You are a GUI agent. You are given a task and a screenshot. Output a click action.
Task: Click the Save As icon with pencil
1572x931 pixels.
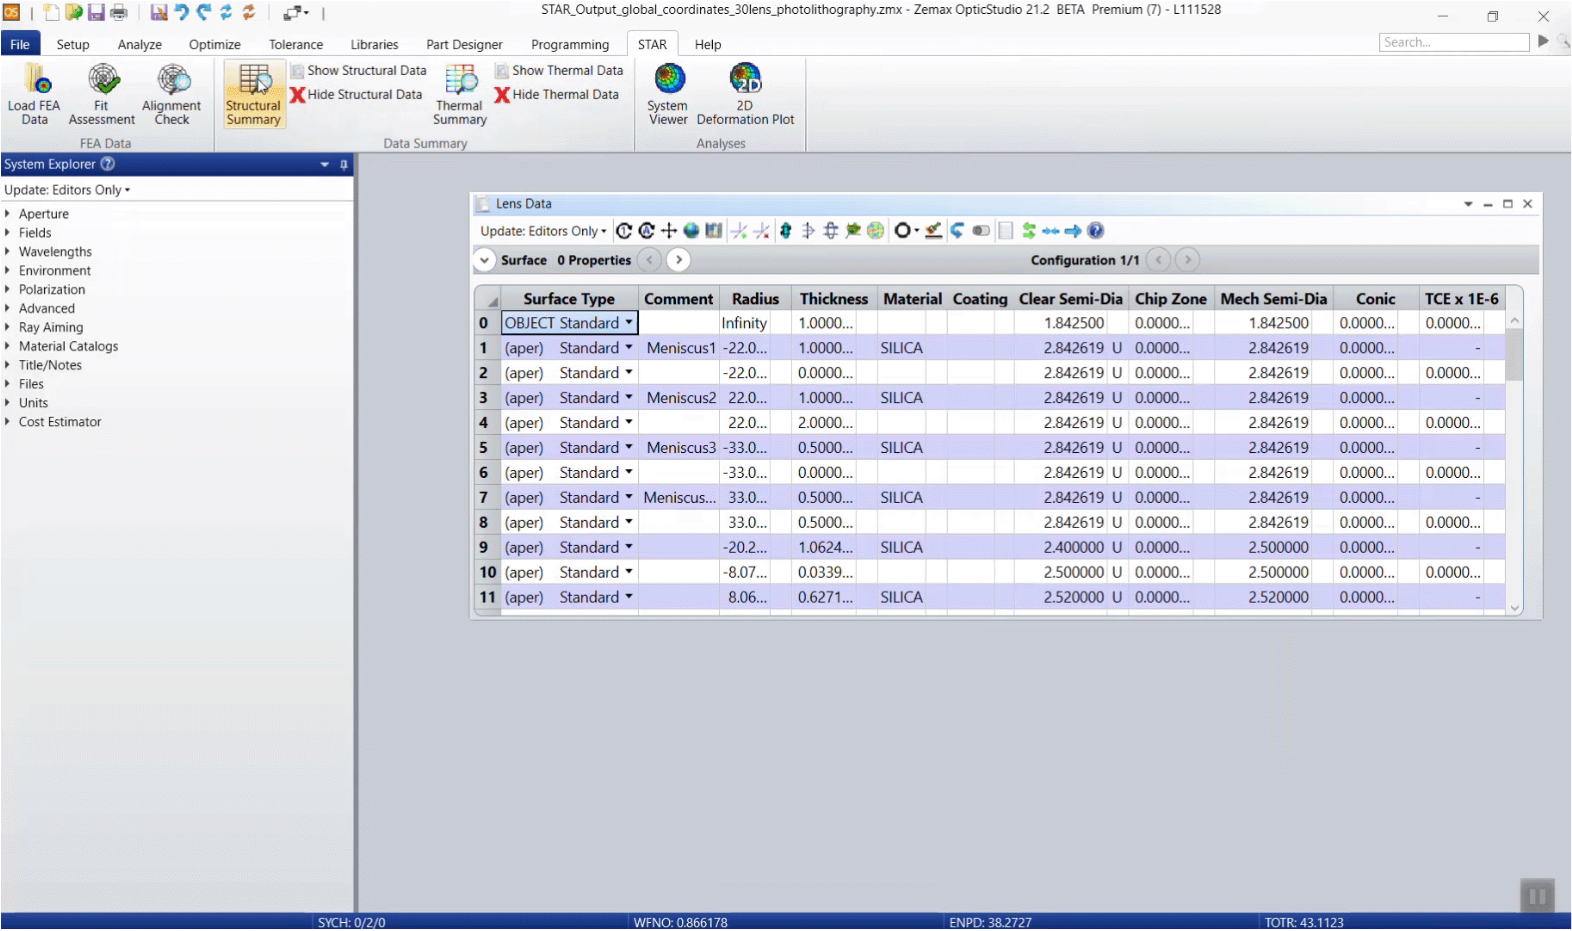pyautogui.click(x=159, y=13)
